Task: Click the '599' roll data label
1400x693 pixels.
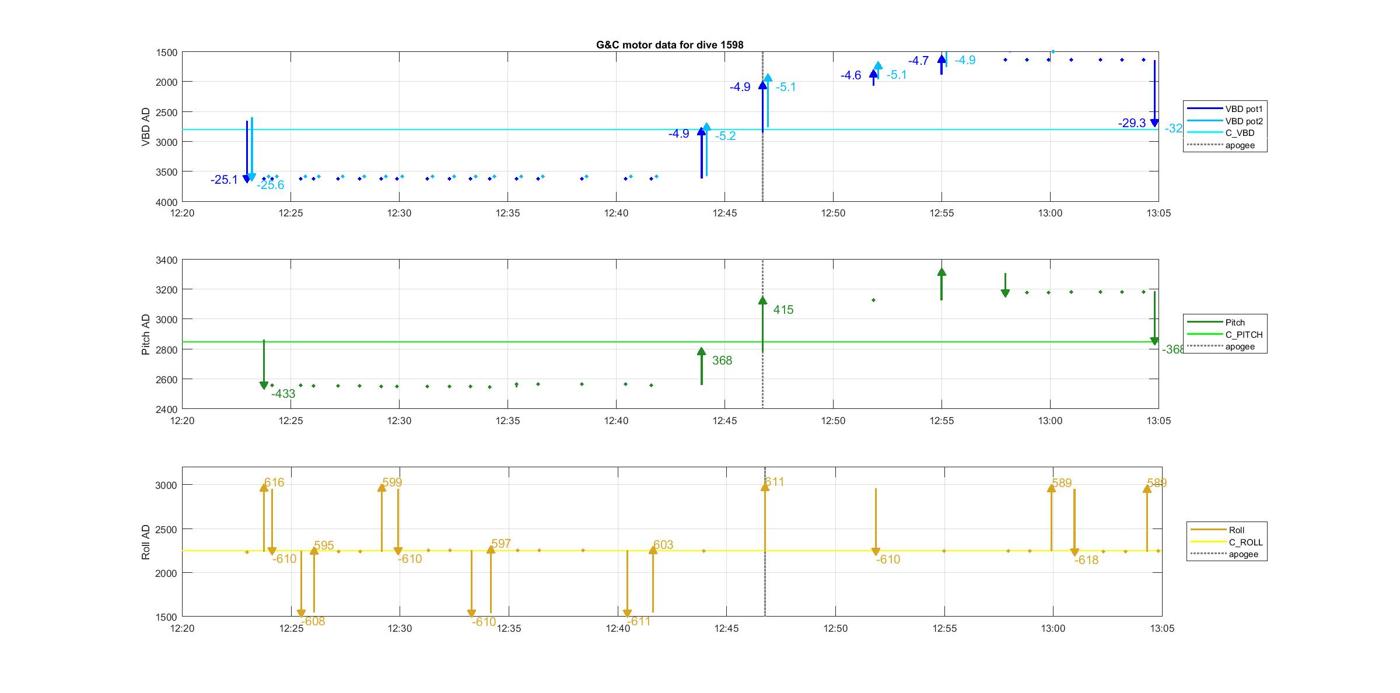Action: [x=392, y=483]
